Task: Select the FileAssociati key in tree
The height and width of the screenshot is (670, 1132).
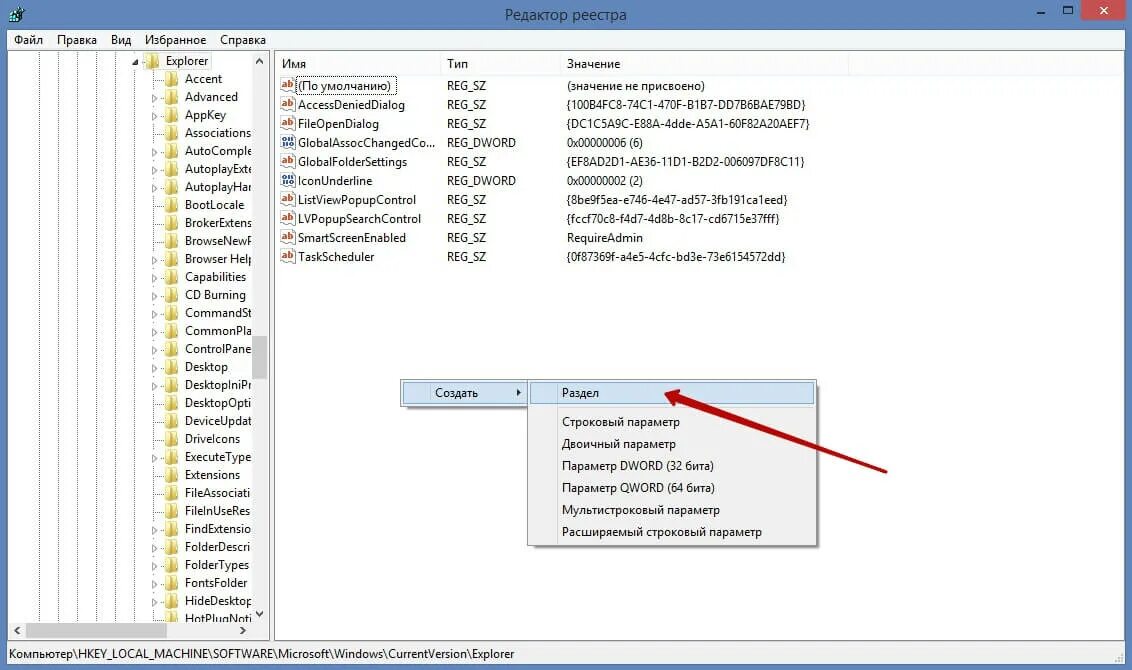Action: [x=217, y=493]
